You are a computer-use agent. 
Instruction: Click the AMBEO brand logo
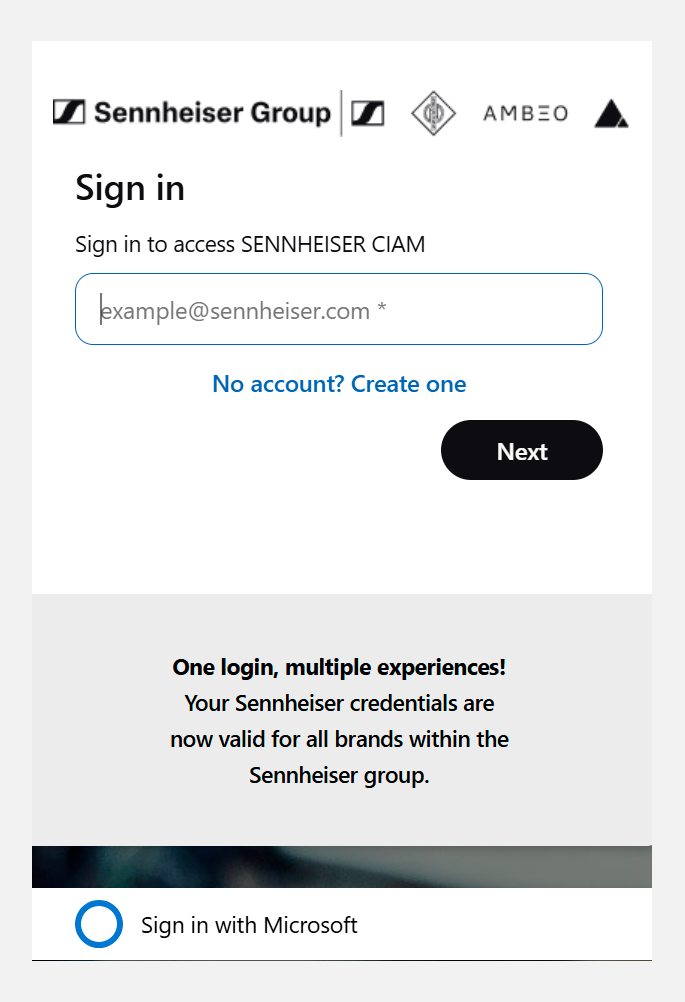click(x=525, y=113)
